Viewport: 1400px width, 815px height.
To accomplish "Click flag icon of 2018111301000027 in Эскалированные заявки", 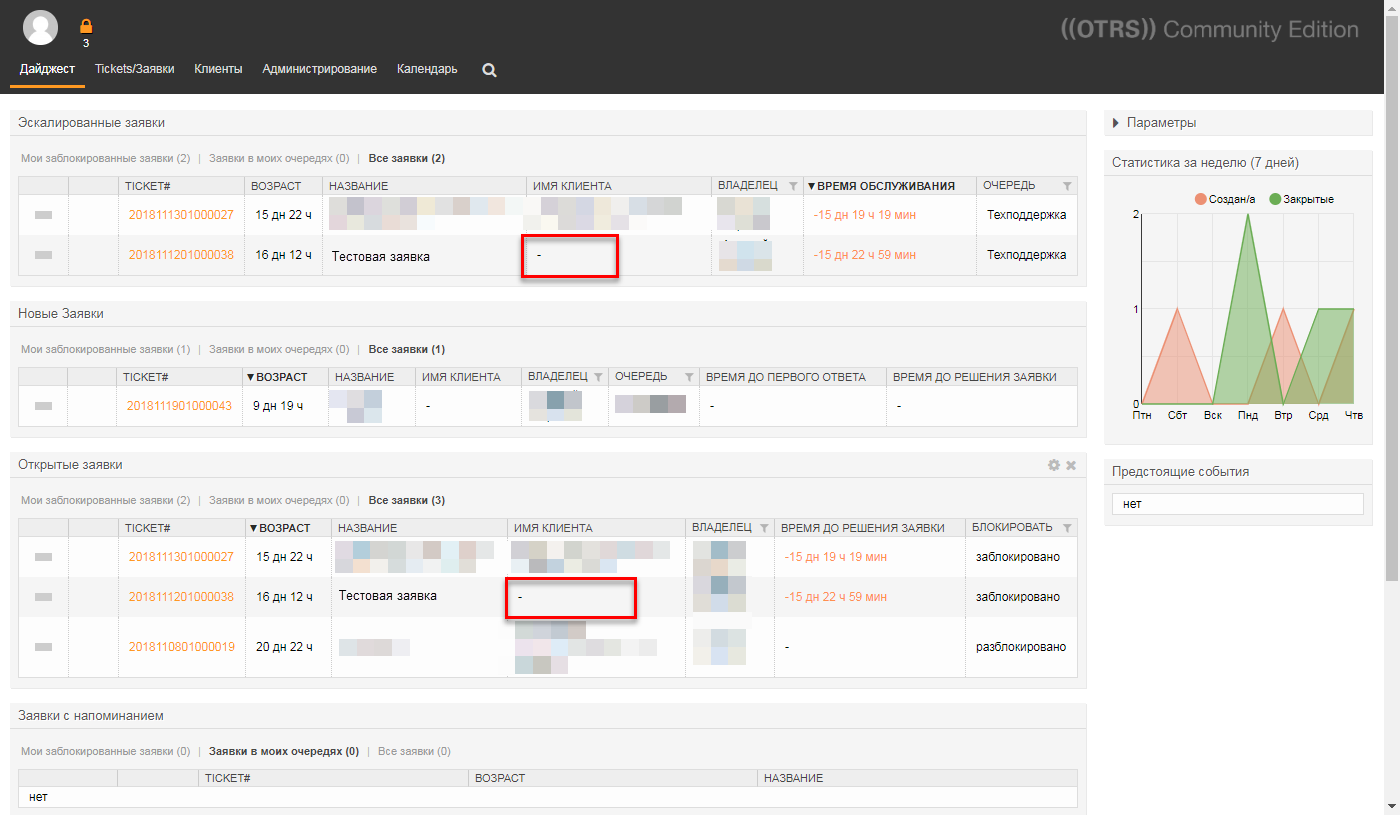I will [x=43, y=215].
